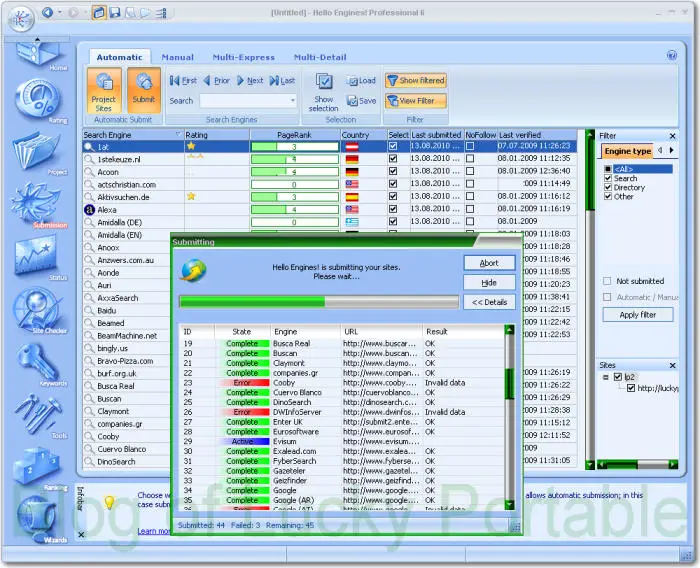Open the Rating section icon
The width and height of the screenshot is (700, 568).
click(39, 100)
